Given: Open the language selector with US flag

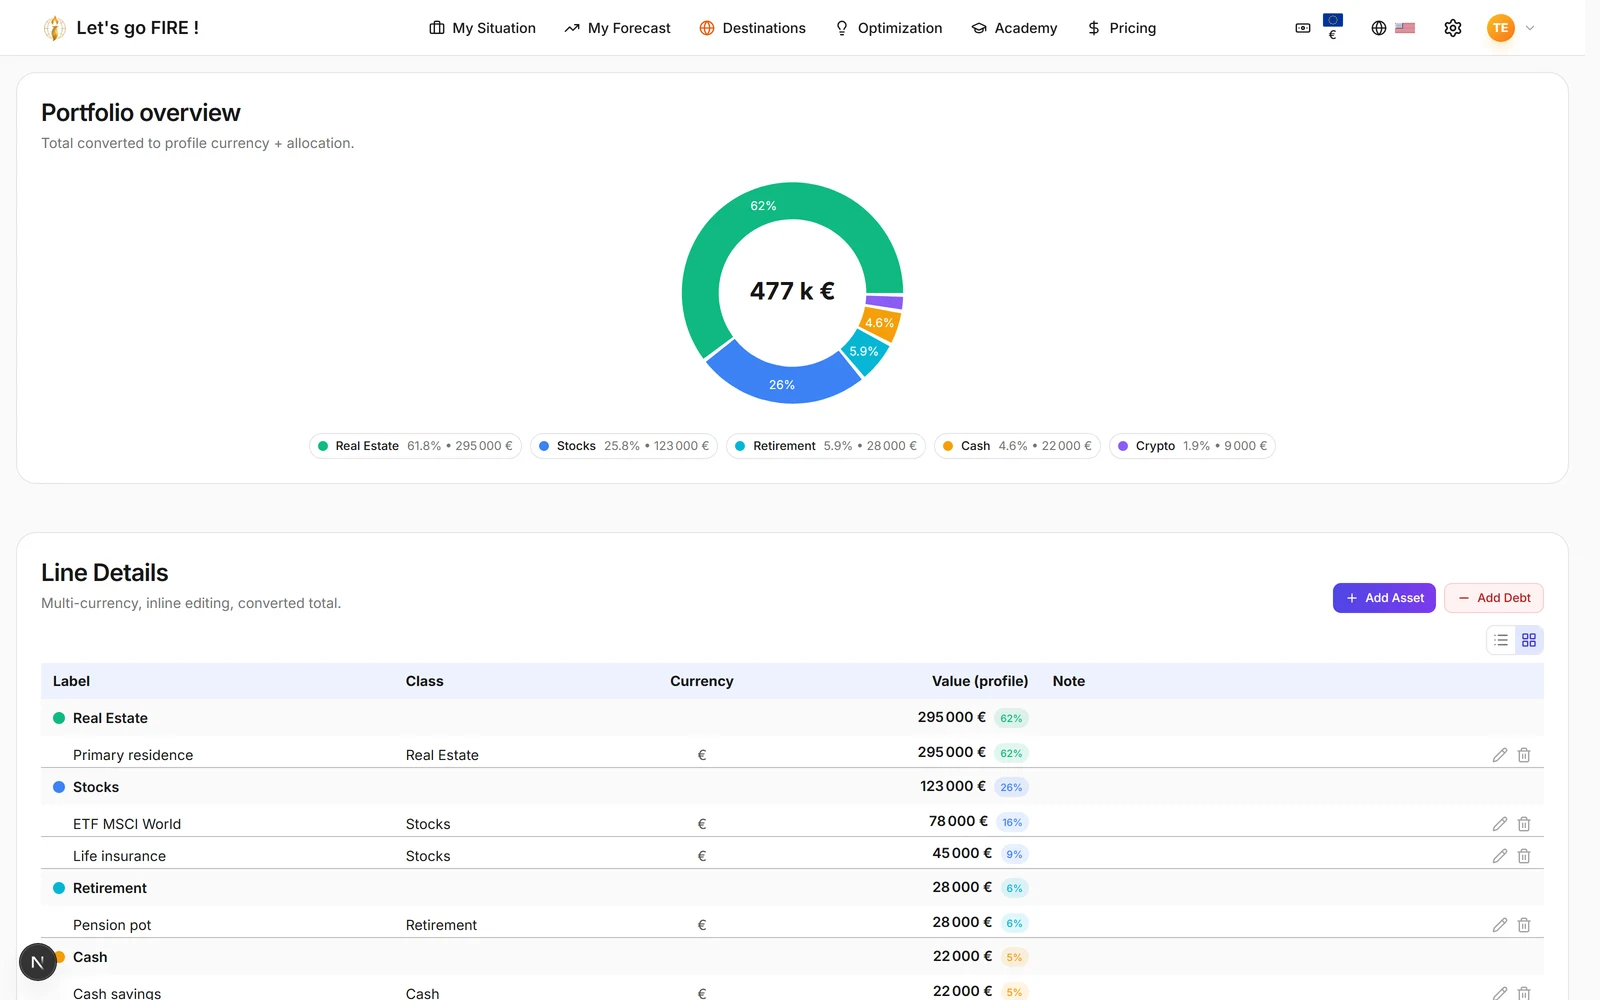Looking at the screenshot, I should (x=1393, y=28).
